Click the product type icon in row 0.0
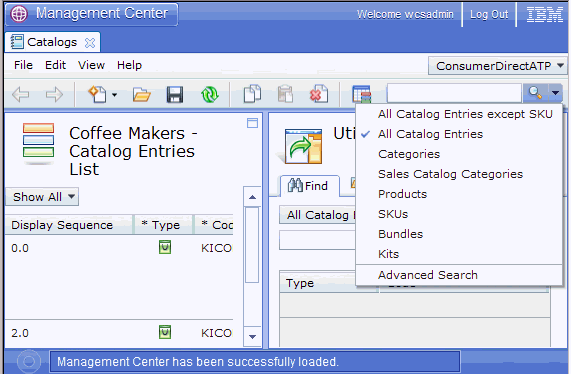Screen dimensions: 571x374 click(165, 247)
